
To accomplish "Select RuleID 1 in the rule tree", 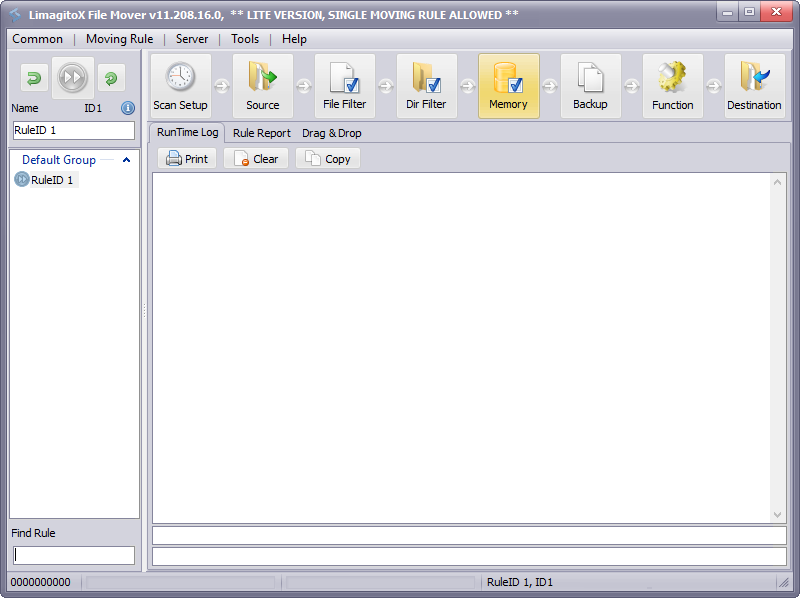I will click(x=52, y=180).
